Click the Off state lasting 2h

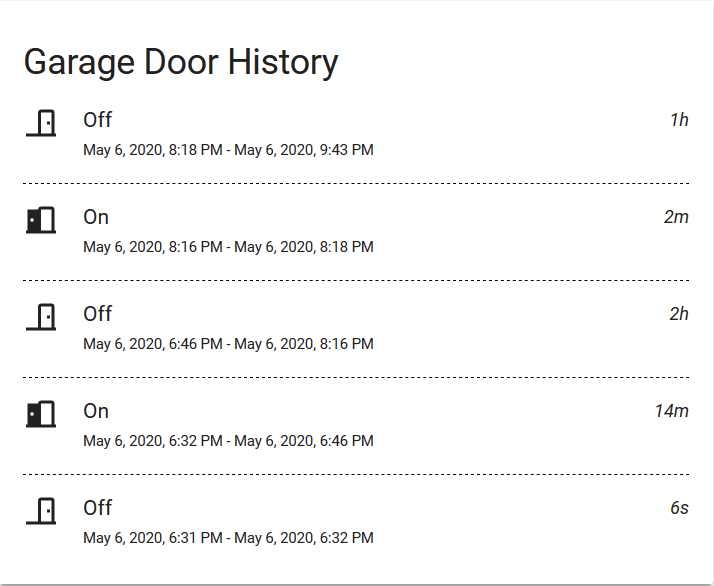point(97,314)
